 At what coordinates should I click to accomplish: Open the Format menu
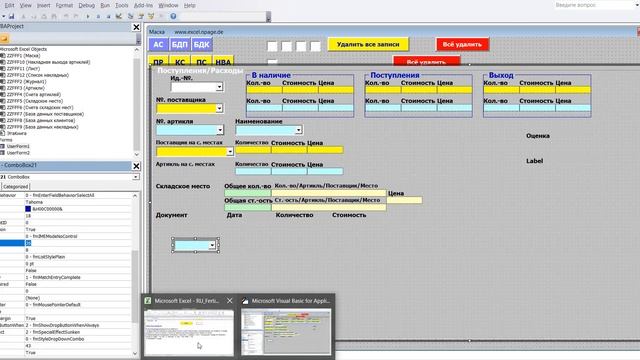click(64, 5)
